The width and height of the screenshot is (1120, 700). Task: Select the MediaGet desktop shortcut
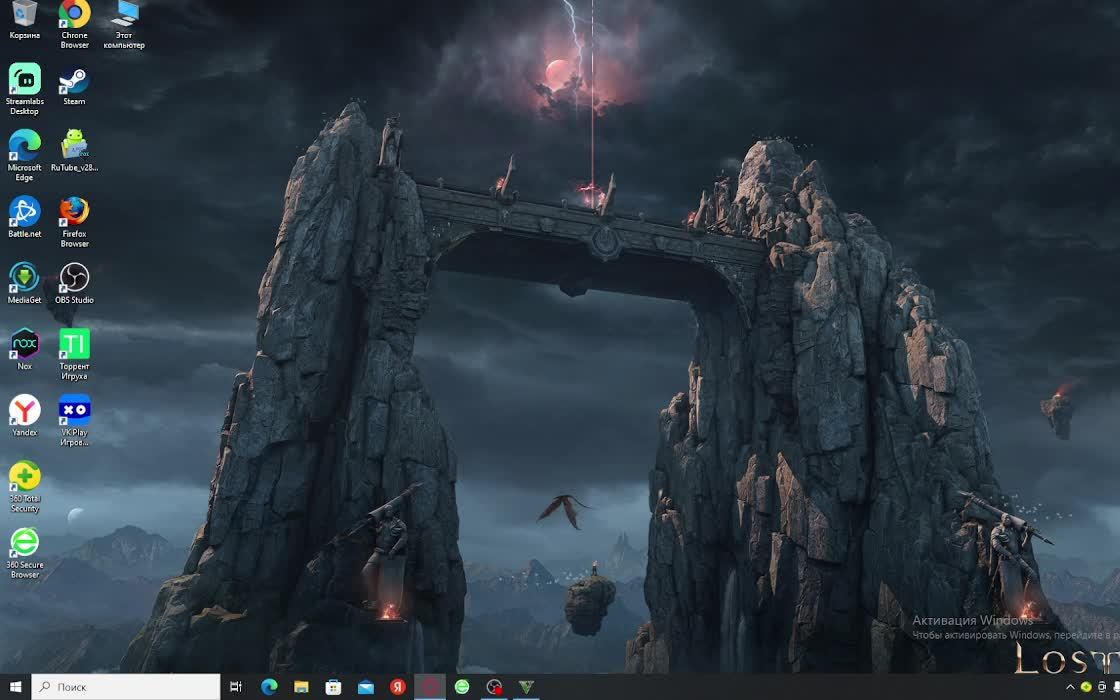[x=24, y=283]
